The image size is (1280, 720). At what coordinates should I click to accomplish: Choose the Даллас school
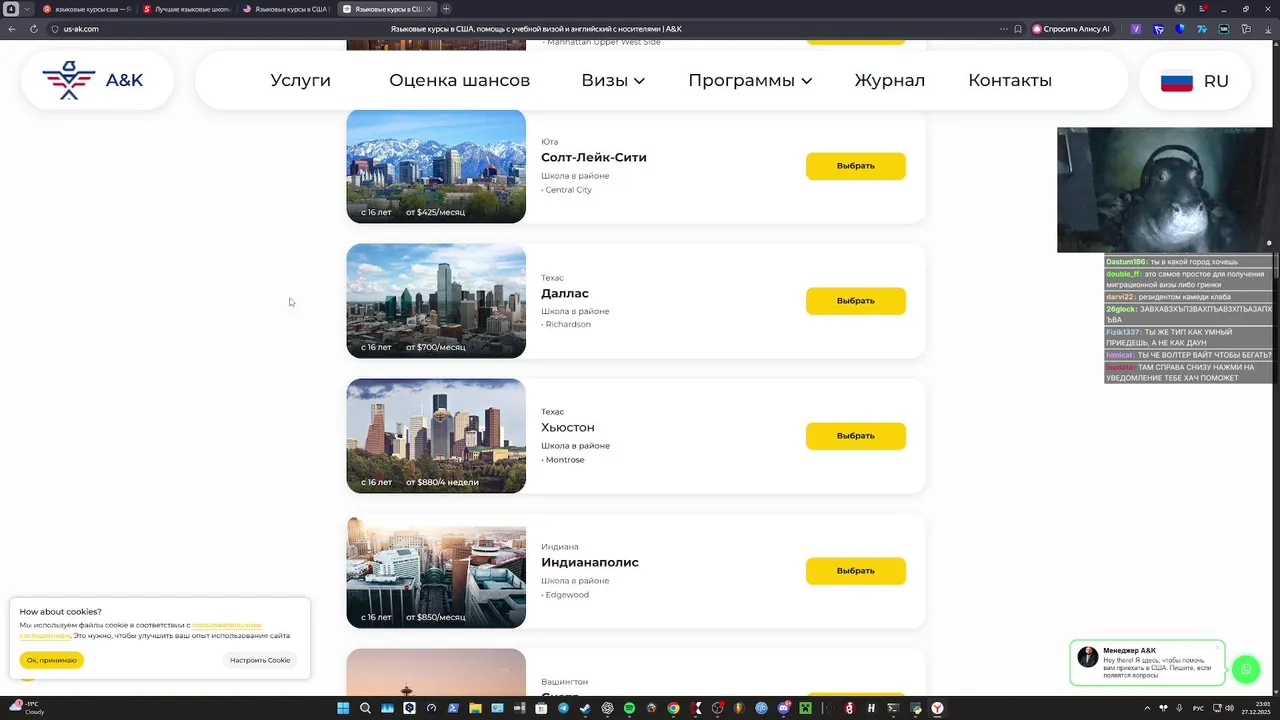[856, 301]
